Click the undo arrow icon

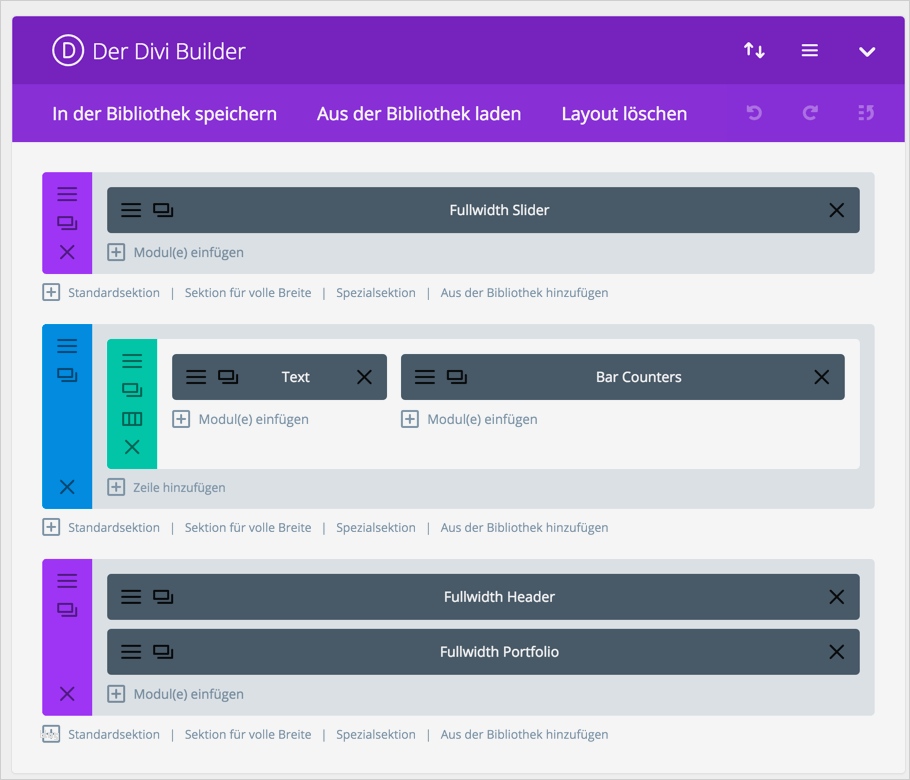tap(754, 113)
